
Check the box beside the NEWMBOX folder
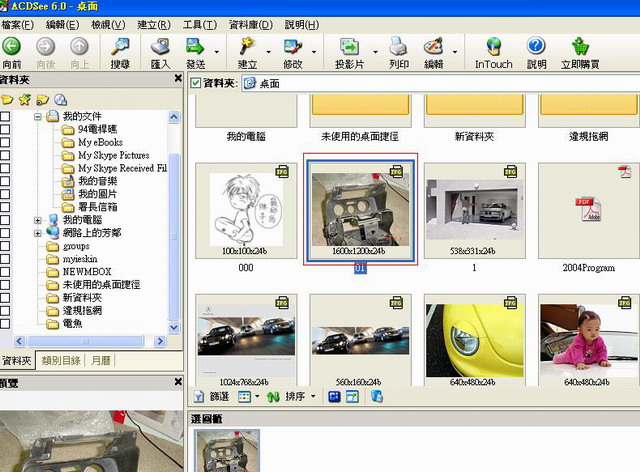point(6,272)
